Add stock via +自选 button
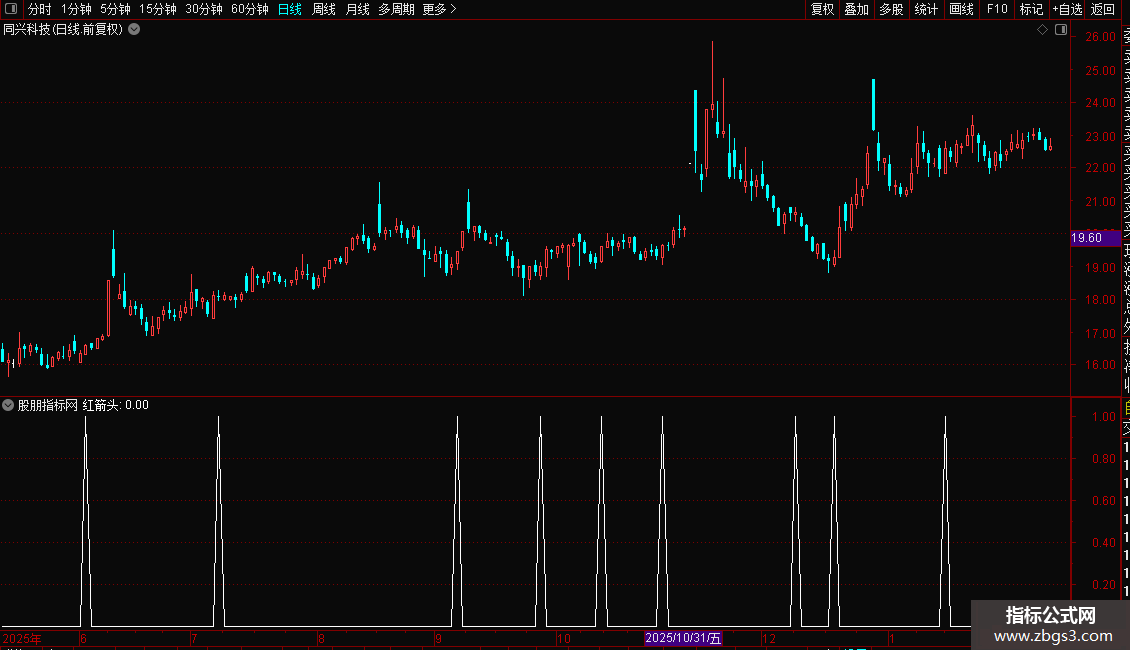 tap(1067, 9)
